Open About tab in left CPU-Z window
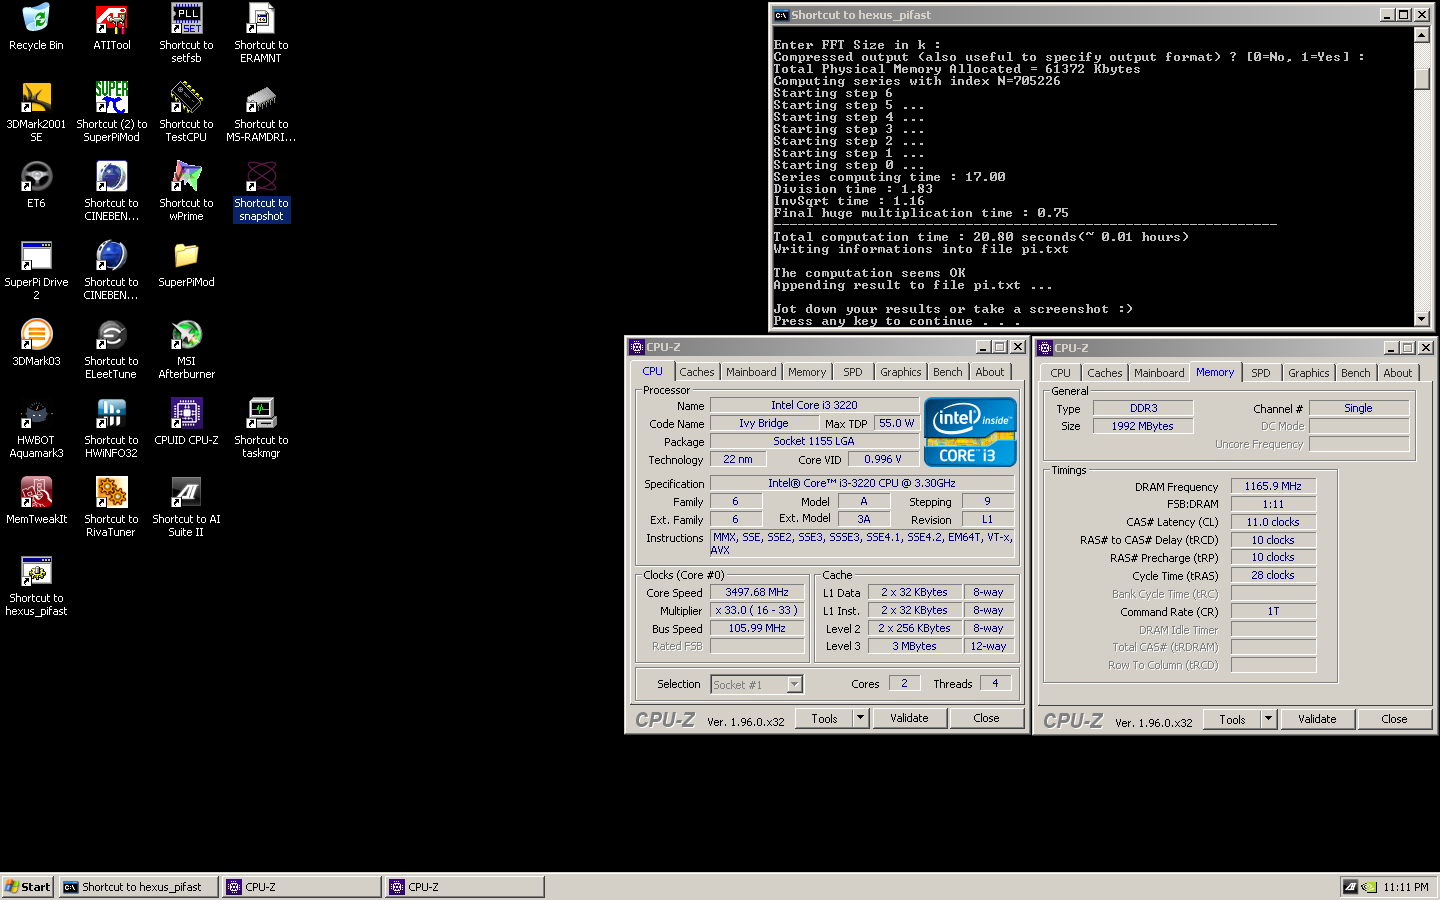This screenshot has height=900, width=1440. (x=990, y=372)
